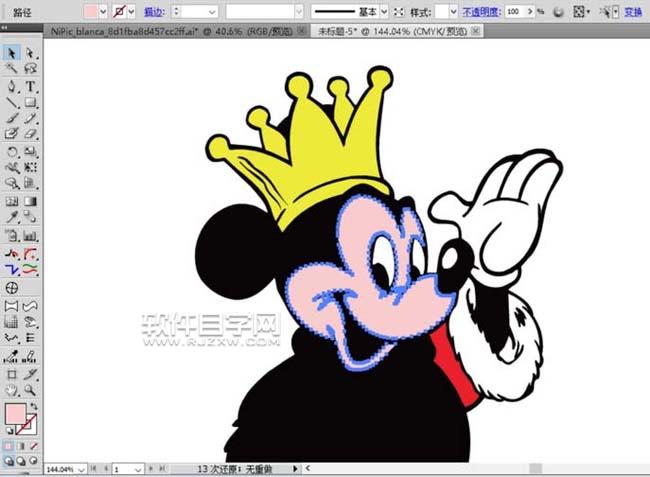The image size is (650, 477).
Task: Open the 144.04% zoom level dropdown
Action: point(80,468)
